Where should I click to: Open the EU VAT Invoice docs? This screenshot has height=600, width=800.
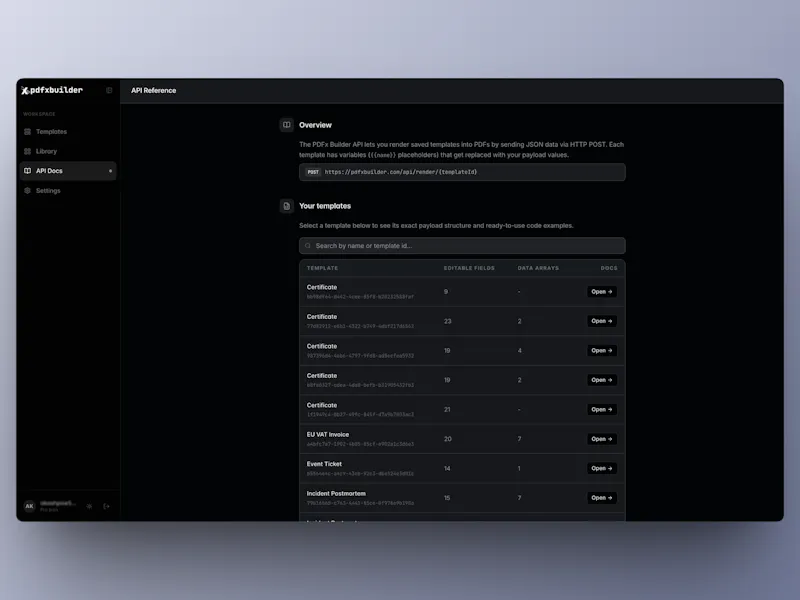pos(602,439)
